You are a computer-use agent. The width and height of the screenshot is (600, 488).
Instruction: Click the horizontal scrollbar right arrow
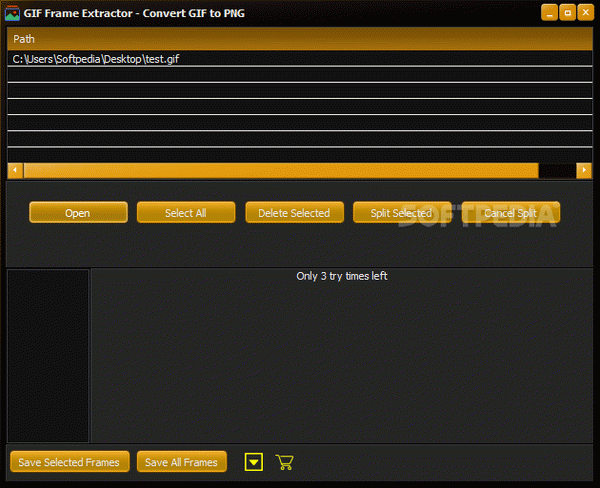(584, 170)
